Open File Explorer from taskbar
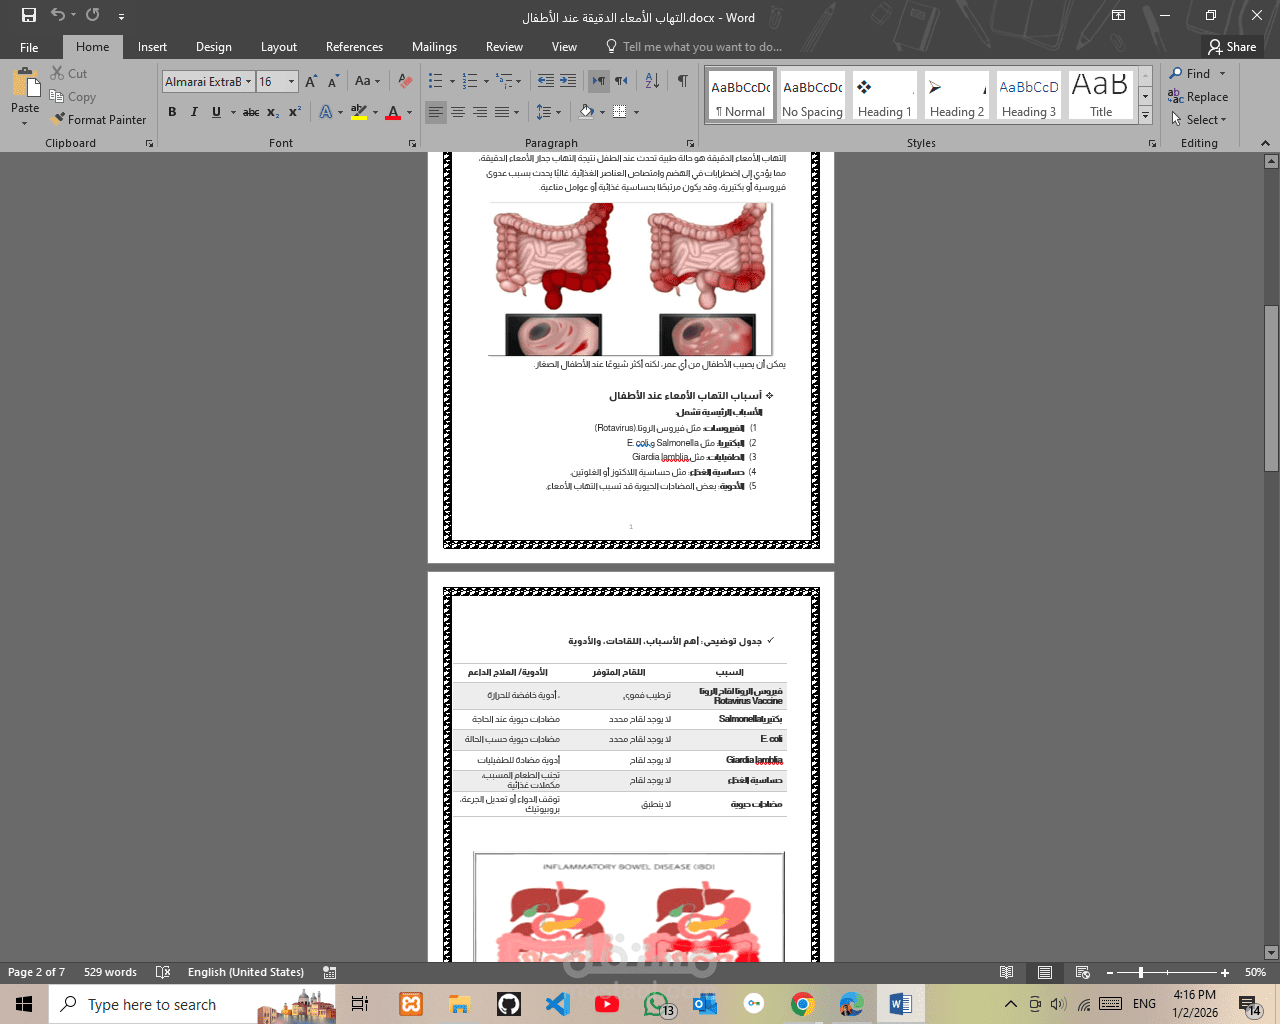This screenshot has width=1280, height=1024. coord(459,1004)
